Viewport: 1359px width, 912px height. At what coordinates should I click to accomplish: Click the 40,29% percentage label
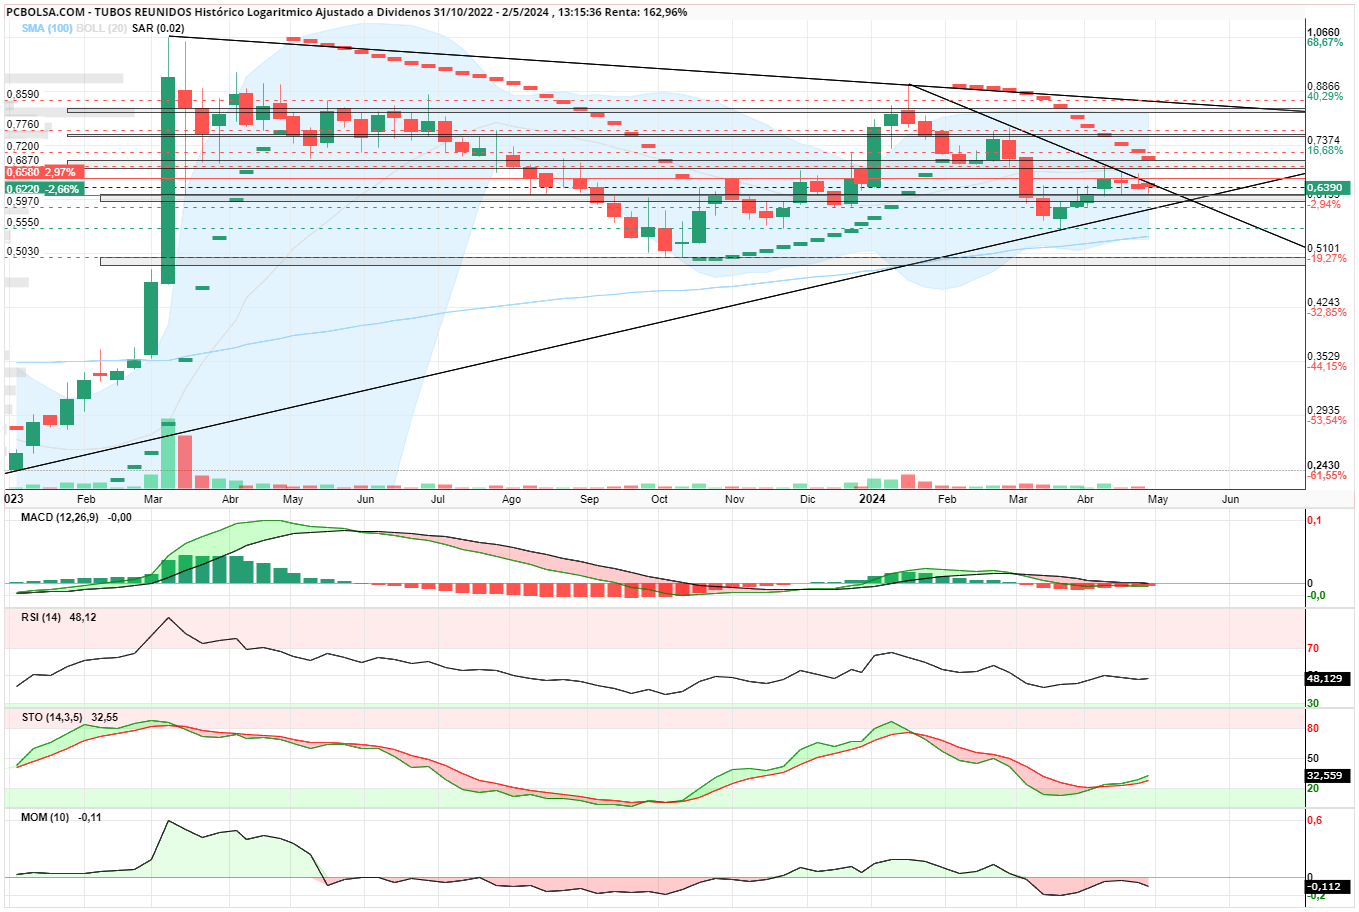pos(1325,97)
